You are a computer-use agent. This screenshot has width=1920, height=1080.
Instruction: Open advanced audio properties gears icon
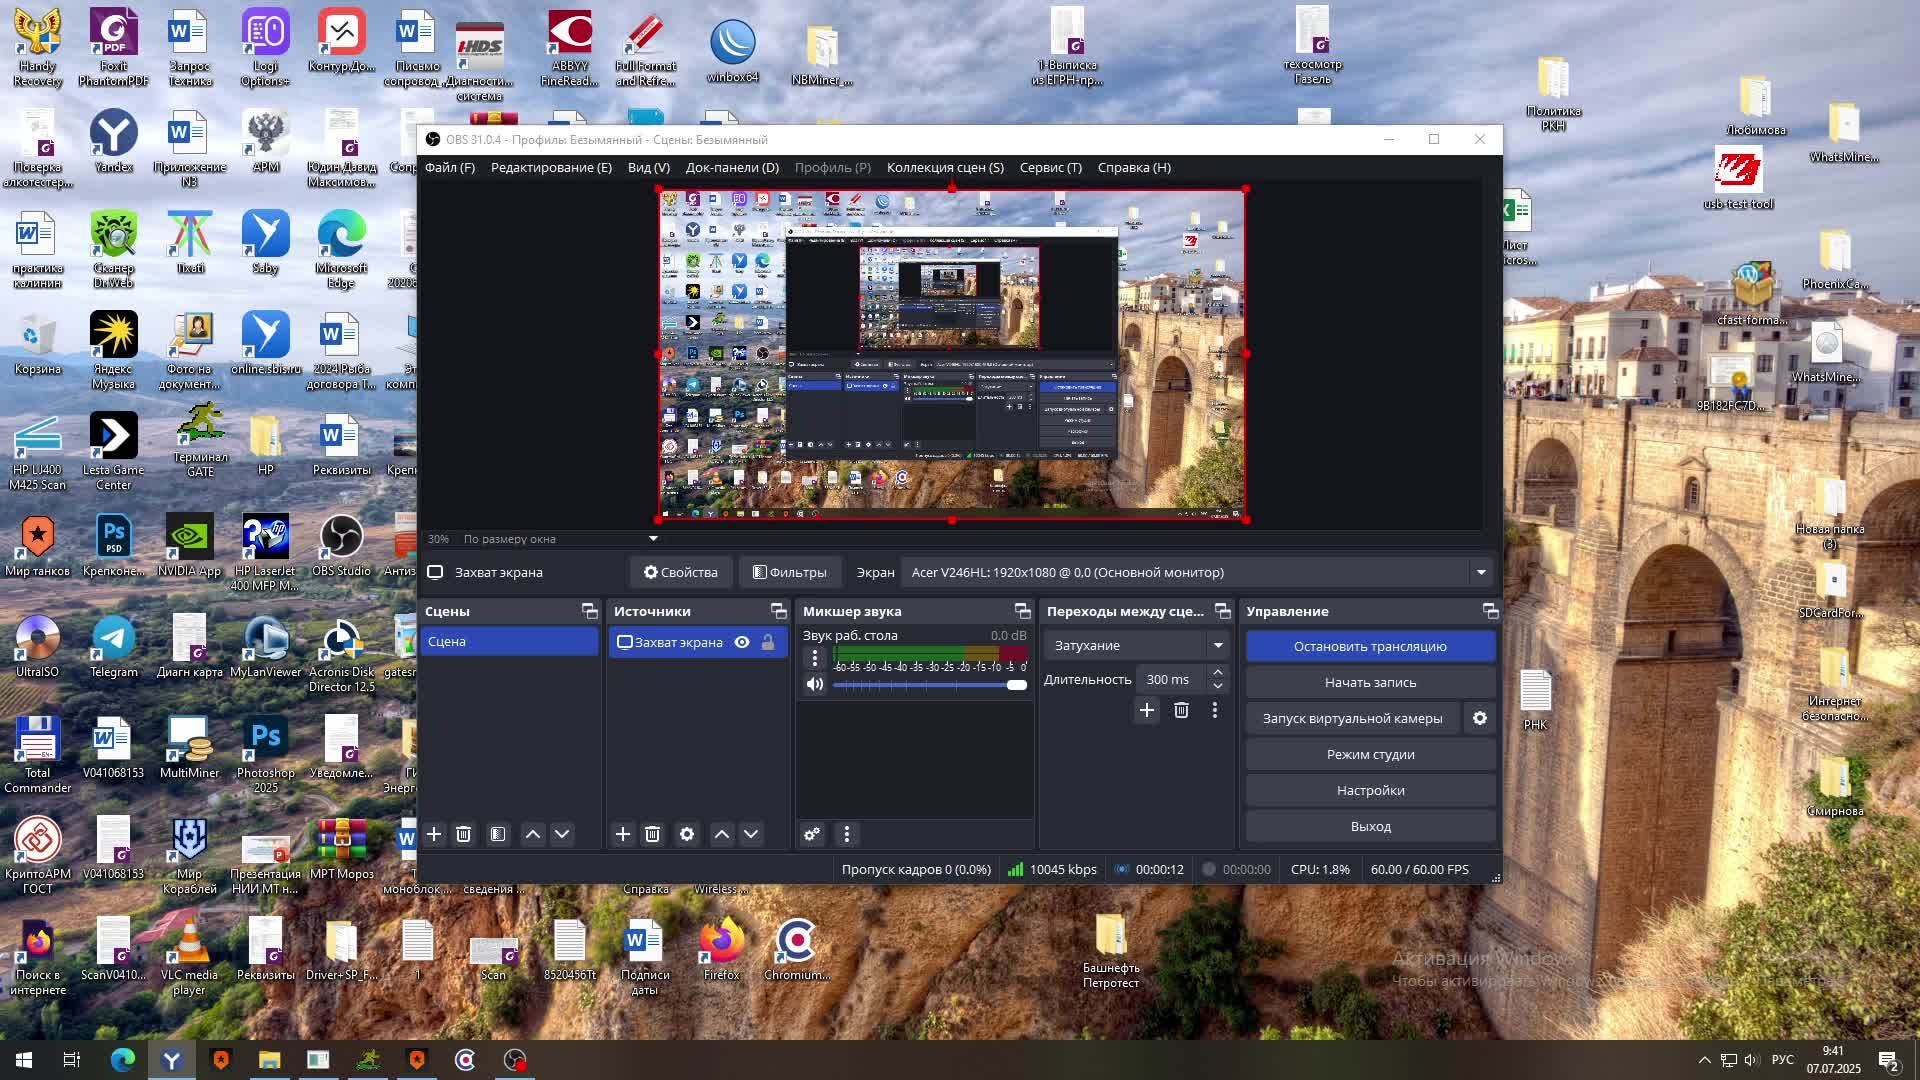click(812, 834)
